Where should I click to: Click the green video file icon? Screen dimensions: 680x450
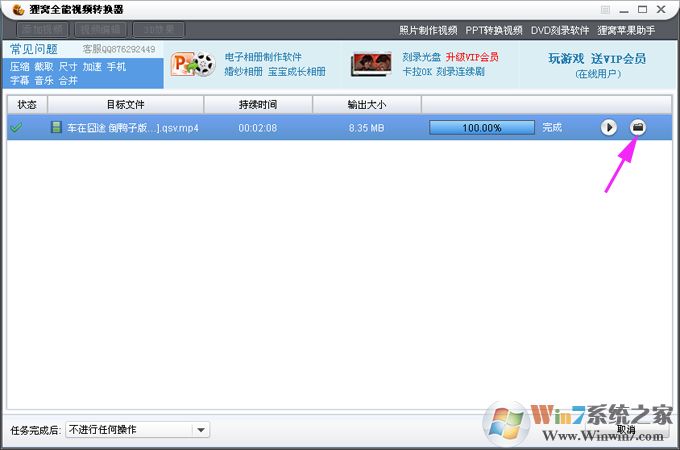point(56,127)
